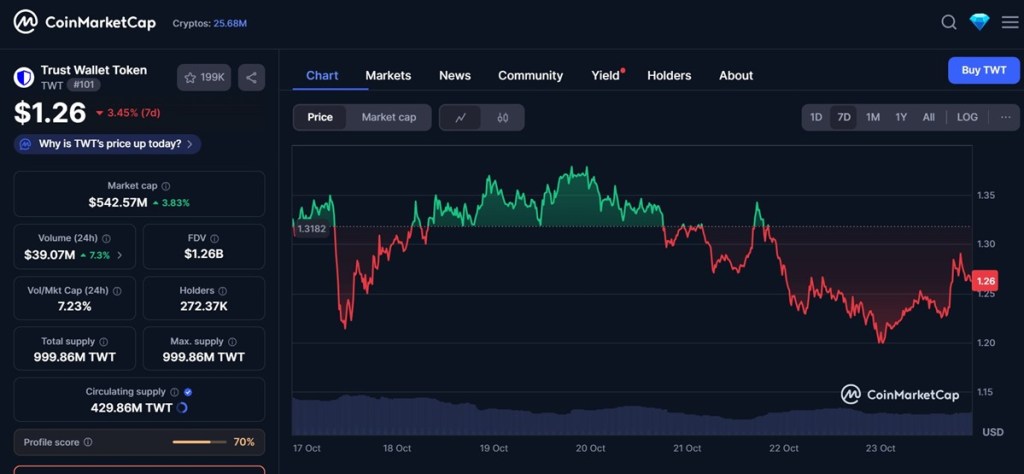This screenshot has width=1024, height=474.
Task: Expand Volume (24h) details chevron
Action: [120, 255]
